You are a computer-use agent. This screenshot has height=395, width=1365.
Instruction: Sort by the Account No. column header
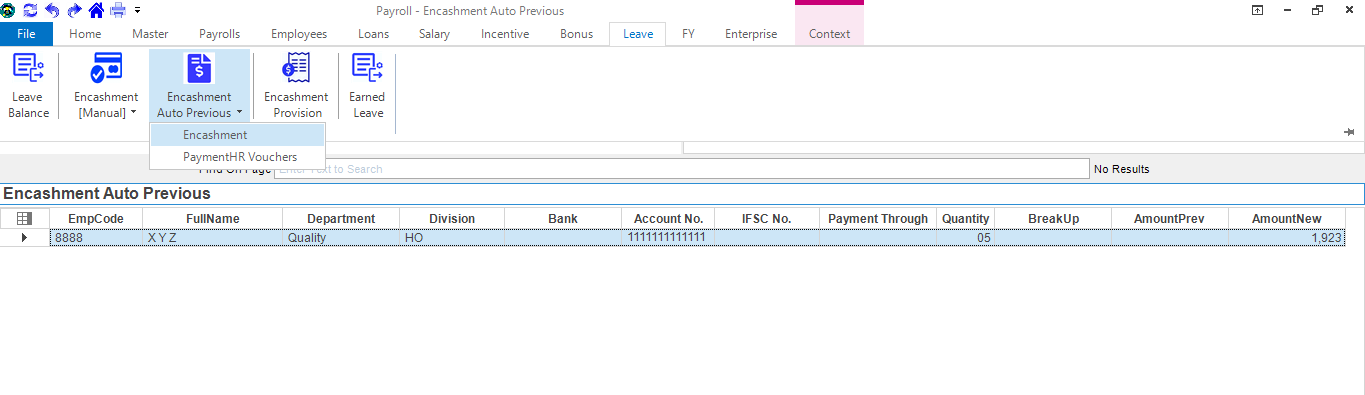[668, 218]
